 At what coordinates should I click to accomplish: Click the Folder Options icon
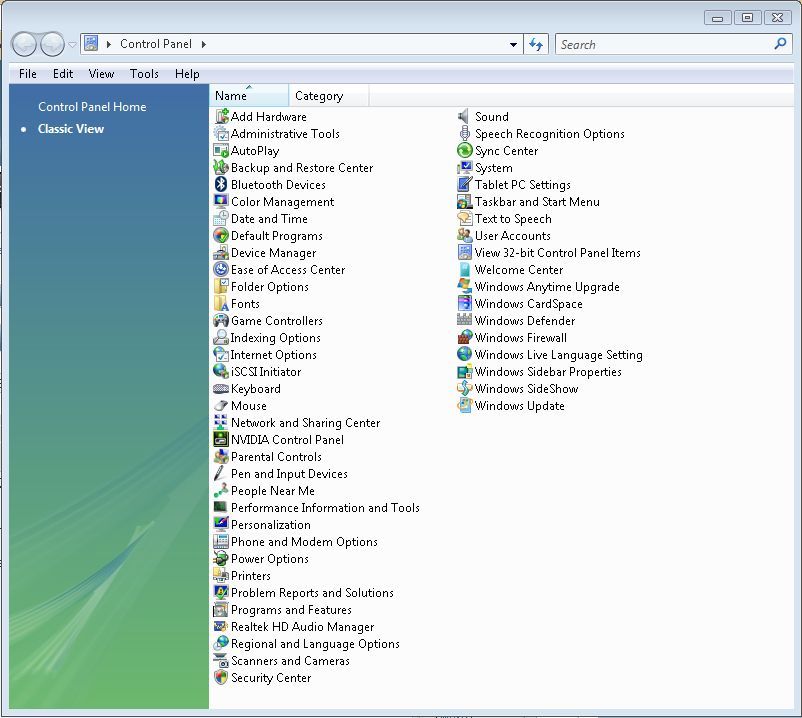(x=221, y=287)
